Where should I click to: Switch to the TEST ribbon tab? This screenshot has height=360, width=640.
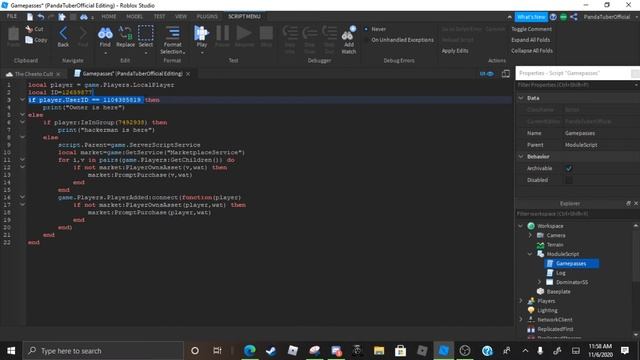(x=159, y=16)
